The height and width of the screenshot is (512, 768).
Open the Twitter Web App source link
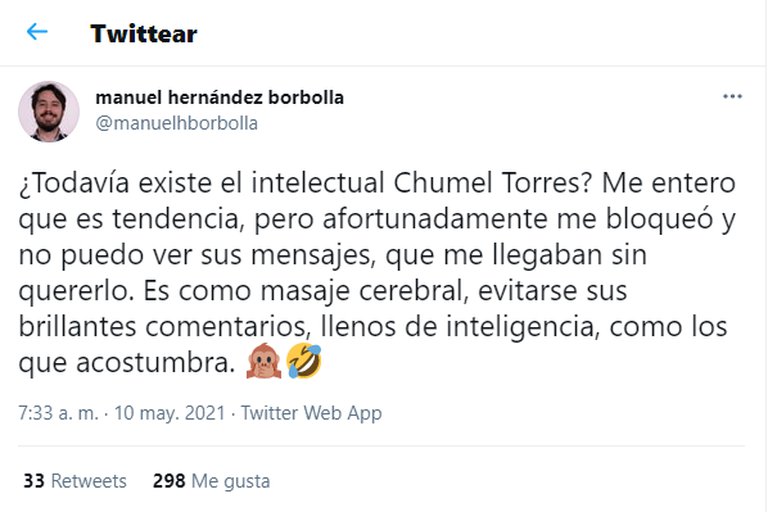click(x=312, y=413)
